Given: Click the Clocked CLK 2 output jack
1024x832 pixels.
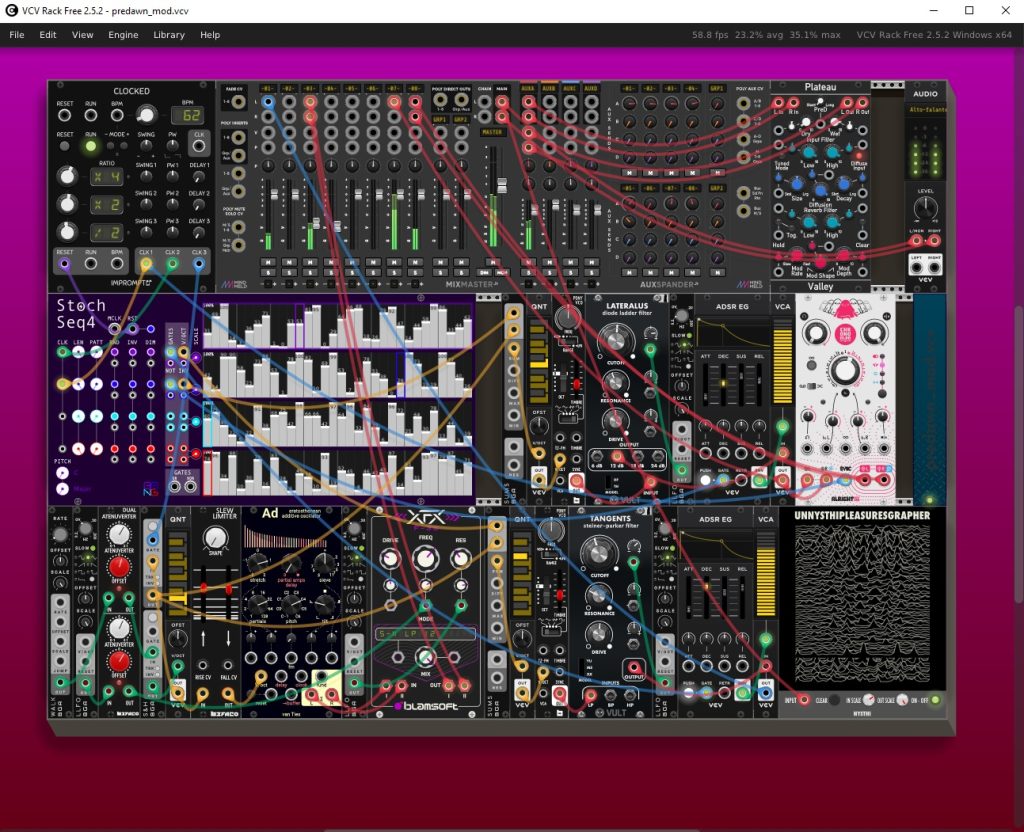Looking at the screenshot, I should 172,264.
